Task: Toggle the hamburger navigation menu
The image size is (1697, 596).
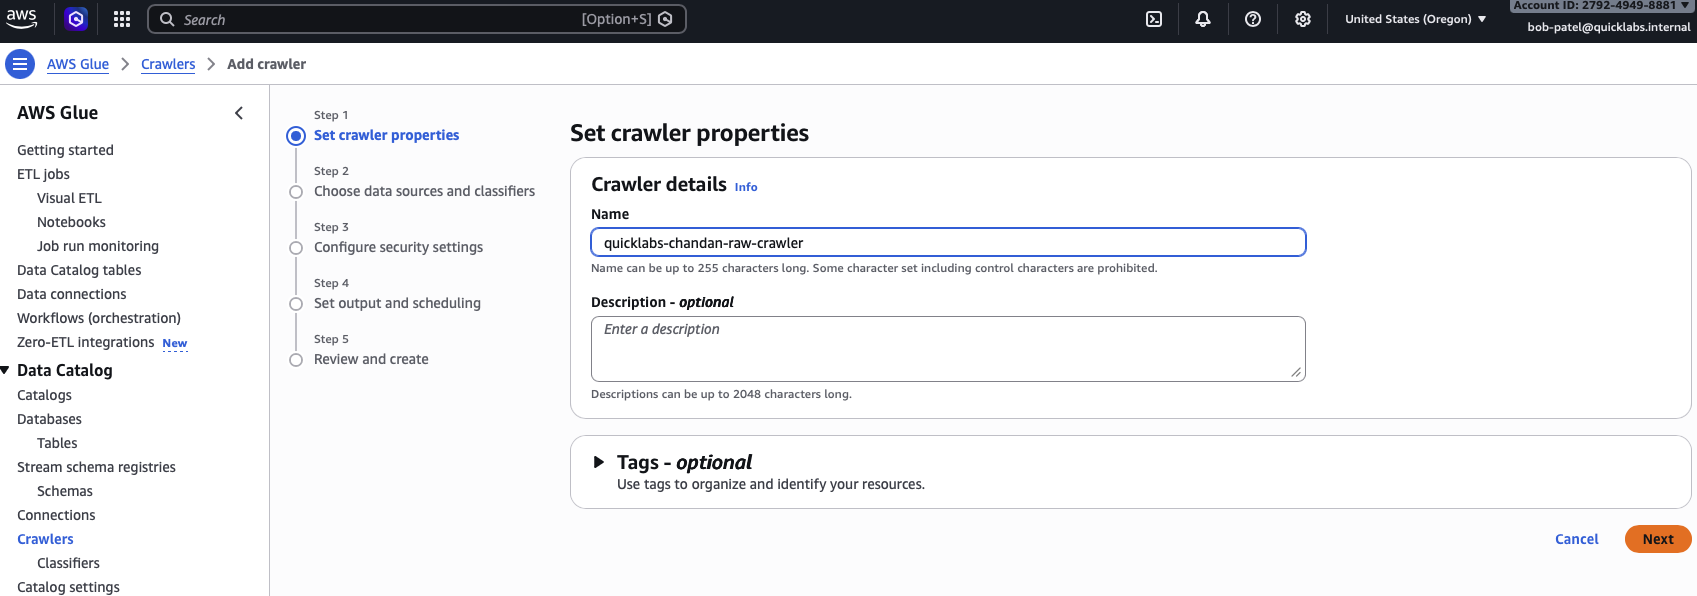Action: 20,64
